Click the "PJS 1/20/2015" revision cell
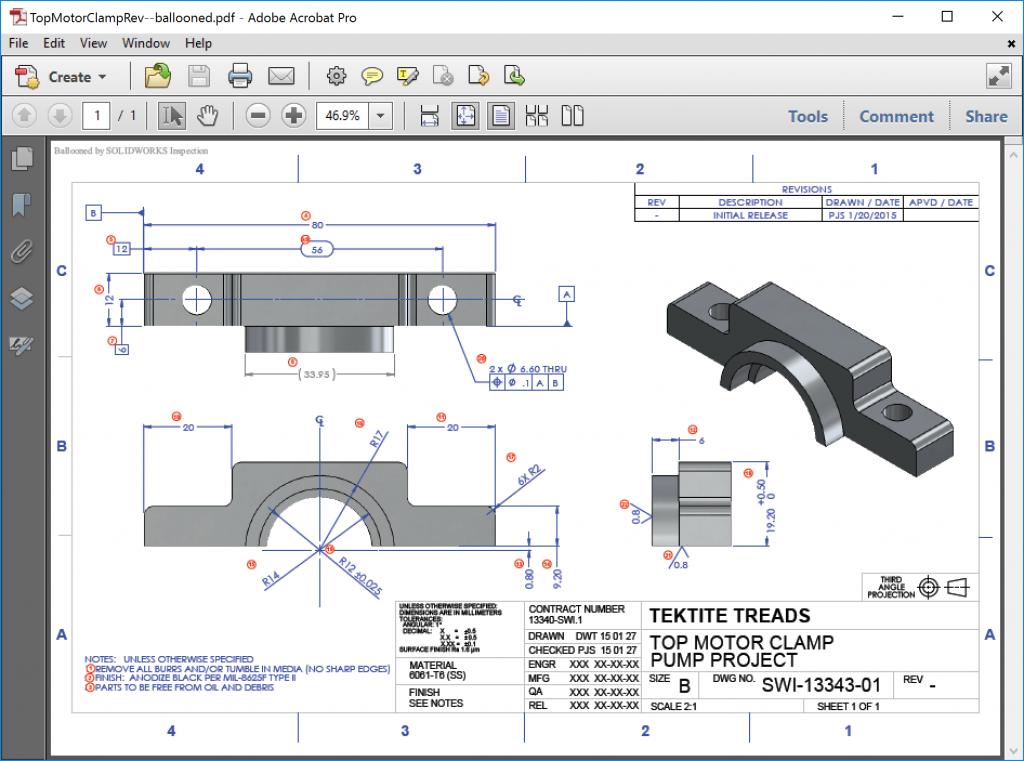Image resolution: width=1024 pixels, height=761 pixels. [x=862, y=216]
